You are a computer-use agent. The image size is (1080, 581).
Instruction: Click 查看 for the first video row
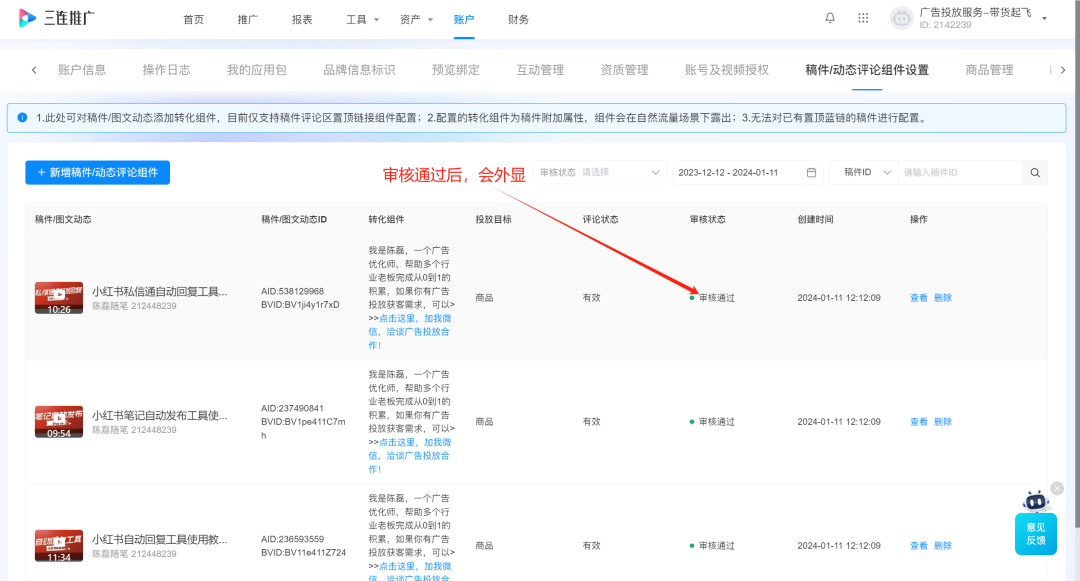tap(918, 298)
